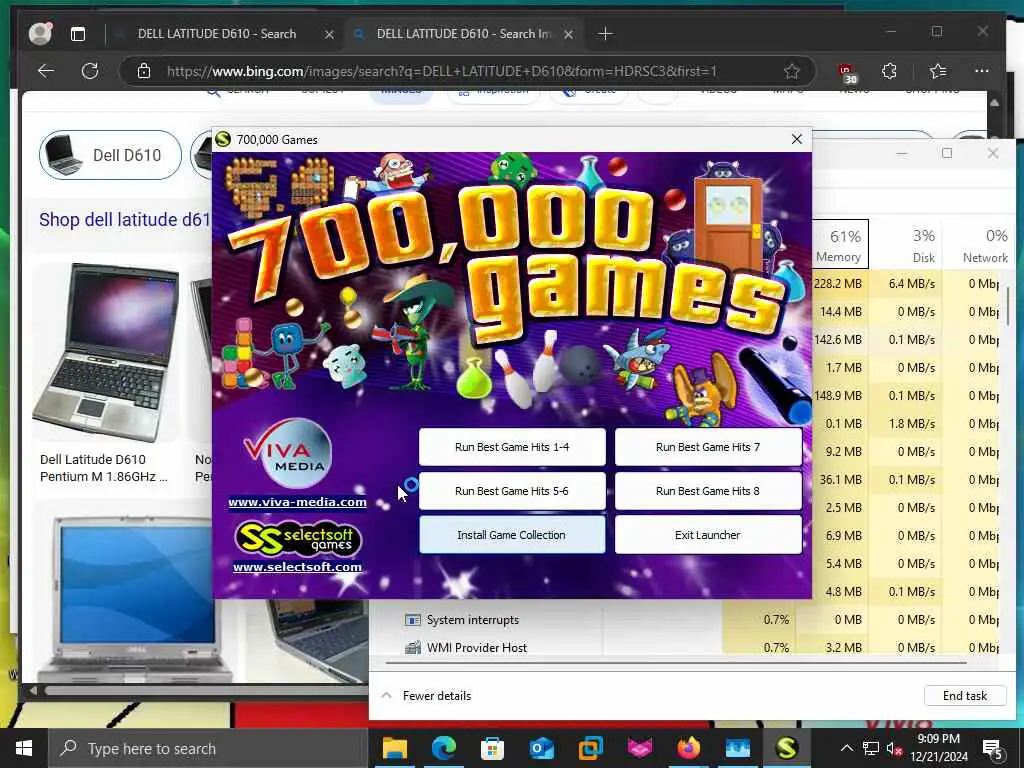This screenshot has width=1024, height=768.
Task: Click Run Best Game Hits 8 button
Action: [x=708, y=491]
